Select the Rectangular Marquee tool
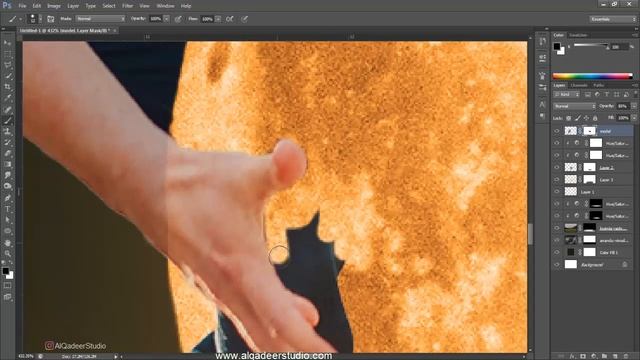This screenshot has width=640, height=360. tap(7, 54)
